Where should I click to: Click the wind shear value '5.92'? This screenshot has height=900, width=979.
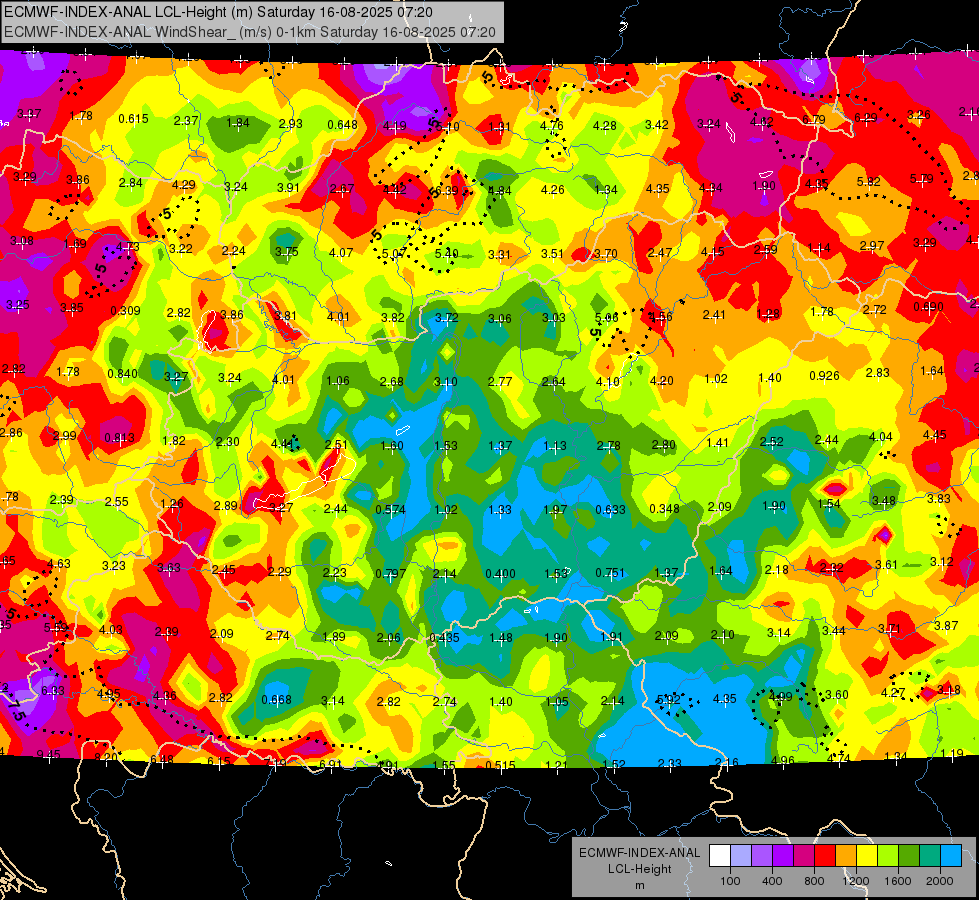coord(667,700)
